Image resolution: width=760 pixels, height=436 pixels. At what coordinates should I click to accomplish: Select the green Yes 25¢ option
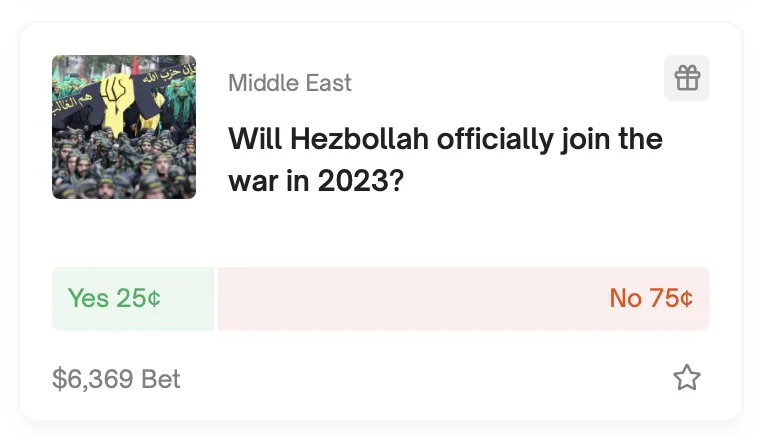[x=133, y=298]
